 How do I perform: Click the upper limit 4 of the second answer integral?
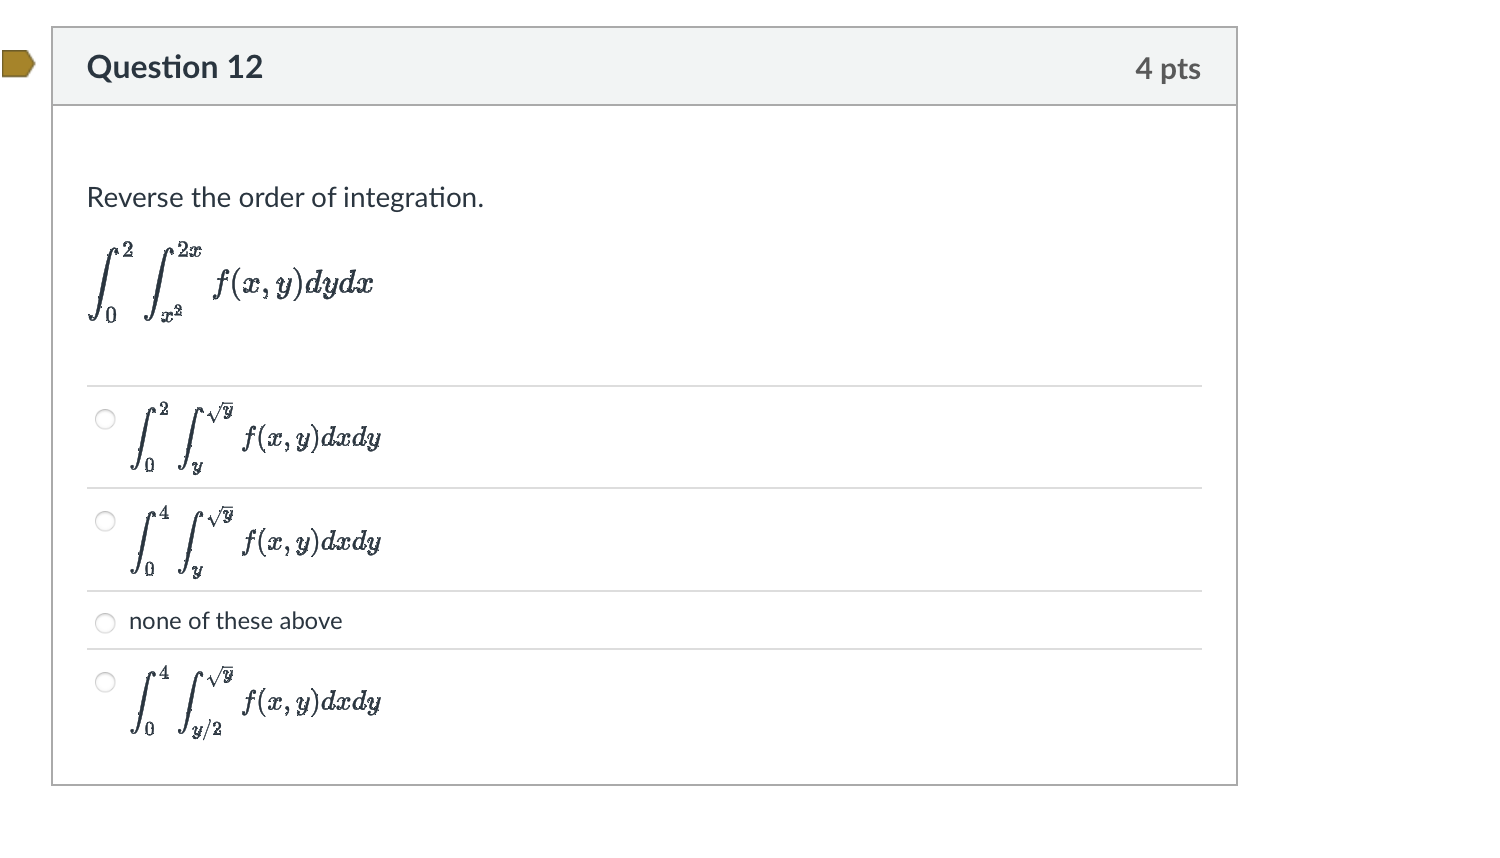(x=164, y=513)
